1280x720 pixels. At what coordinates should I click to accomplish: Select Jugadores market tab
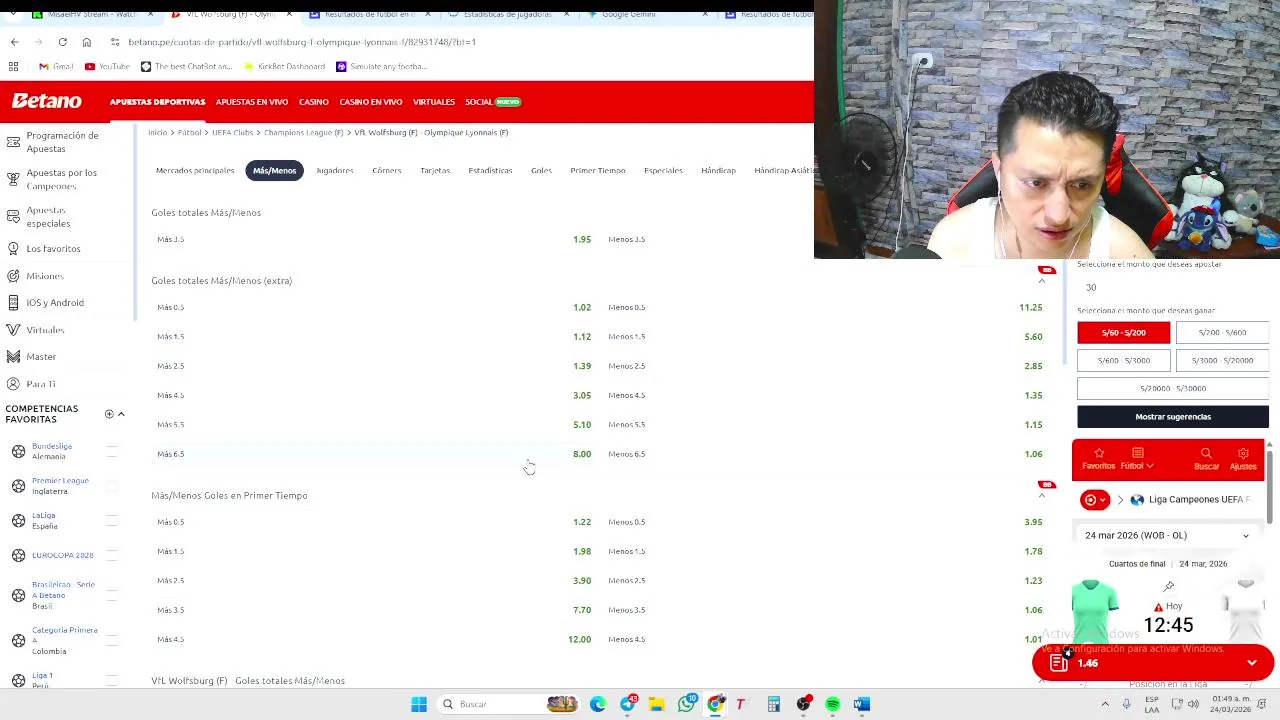335,171
